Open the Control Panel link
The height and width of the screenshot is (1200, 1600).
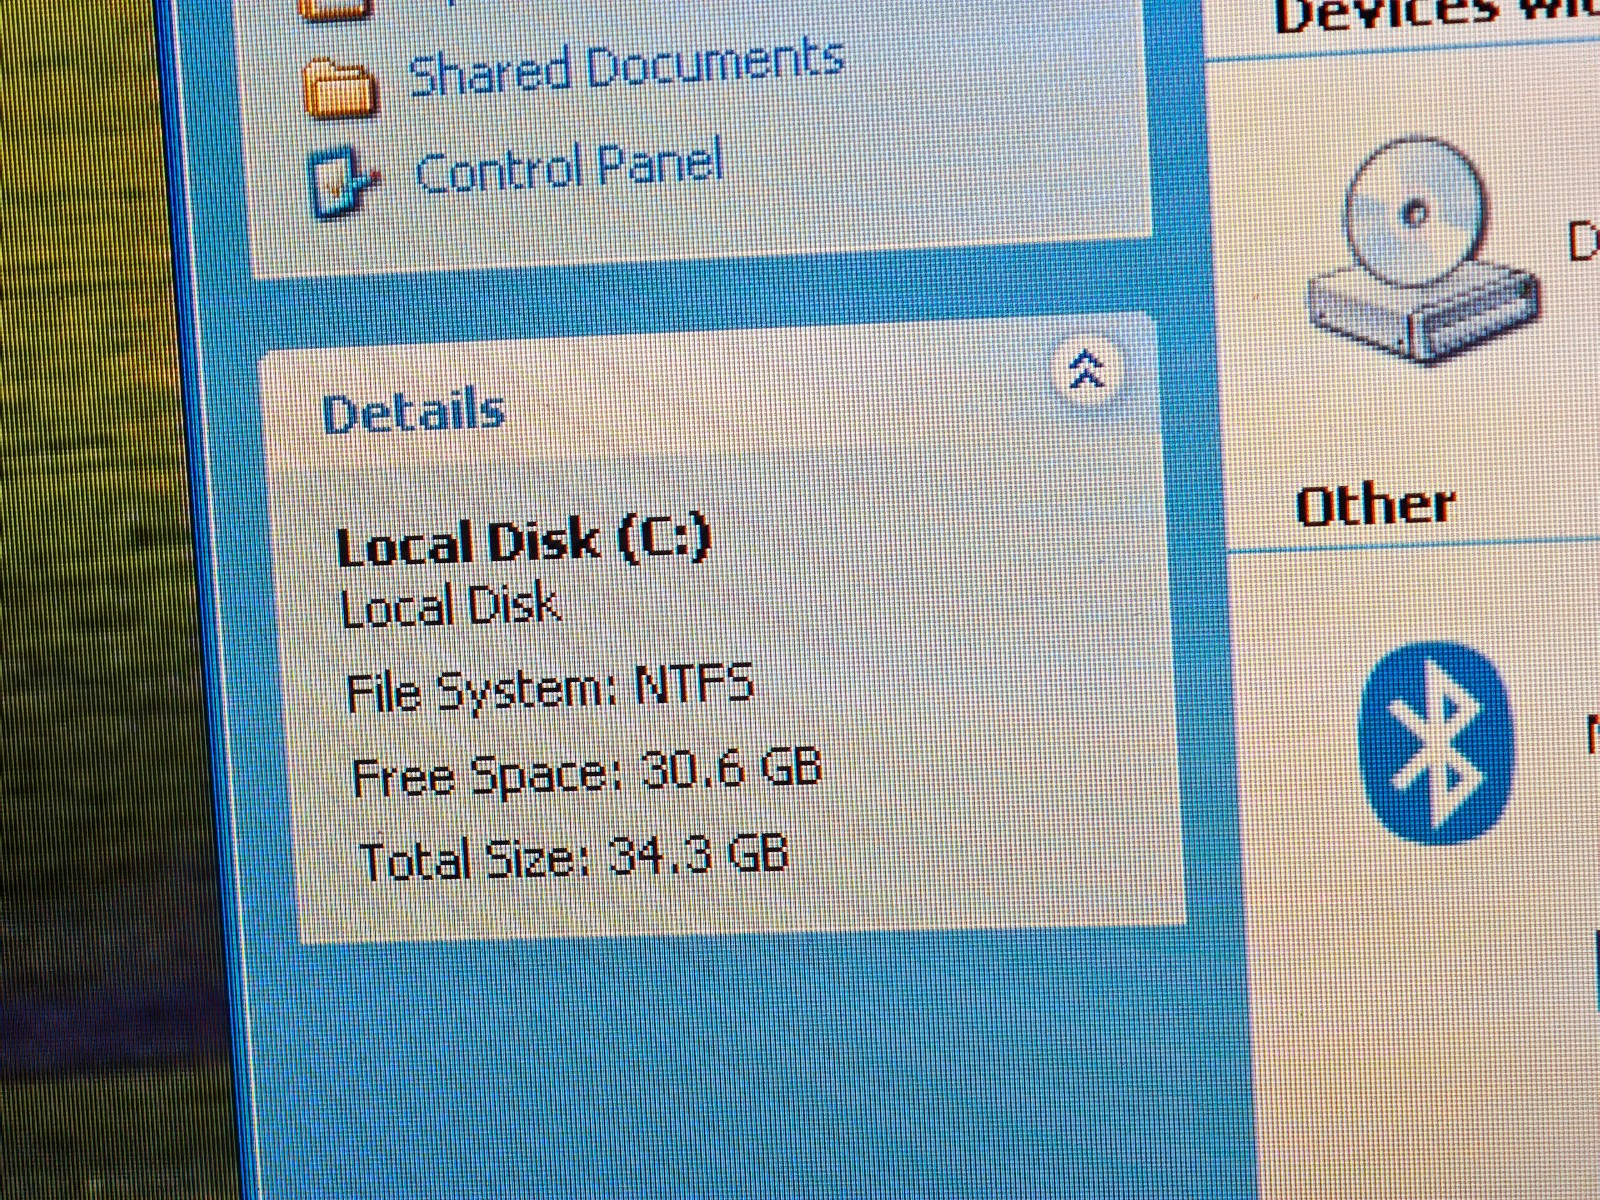coord(568,169)
